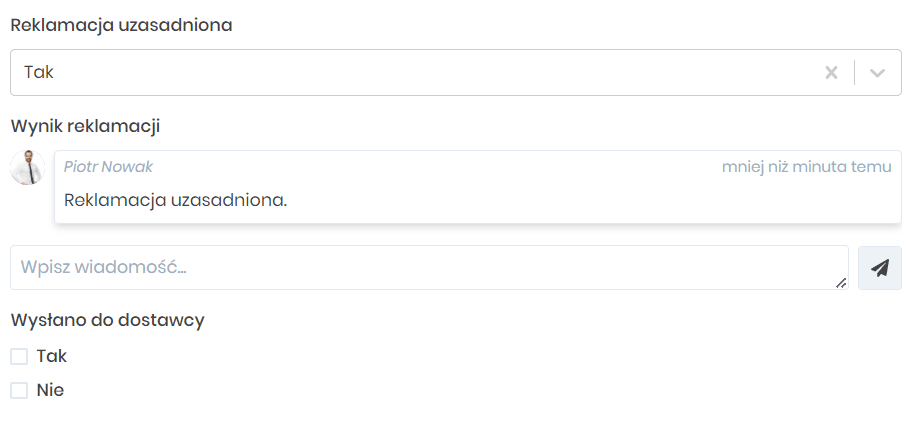Image resolution: width=910 pixels, height=421 pixels.
Task: Open the Reklamacja uzasadniona select box
Action: coord(400,73)
